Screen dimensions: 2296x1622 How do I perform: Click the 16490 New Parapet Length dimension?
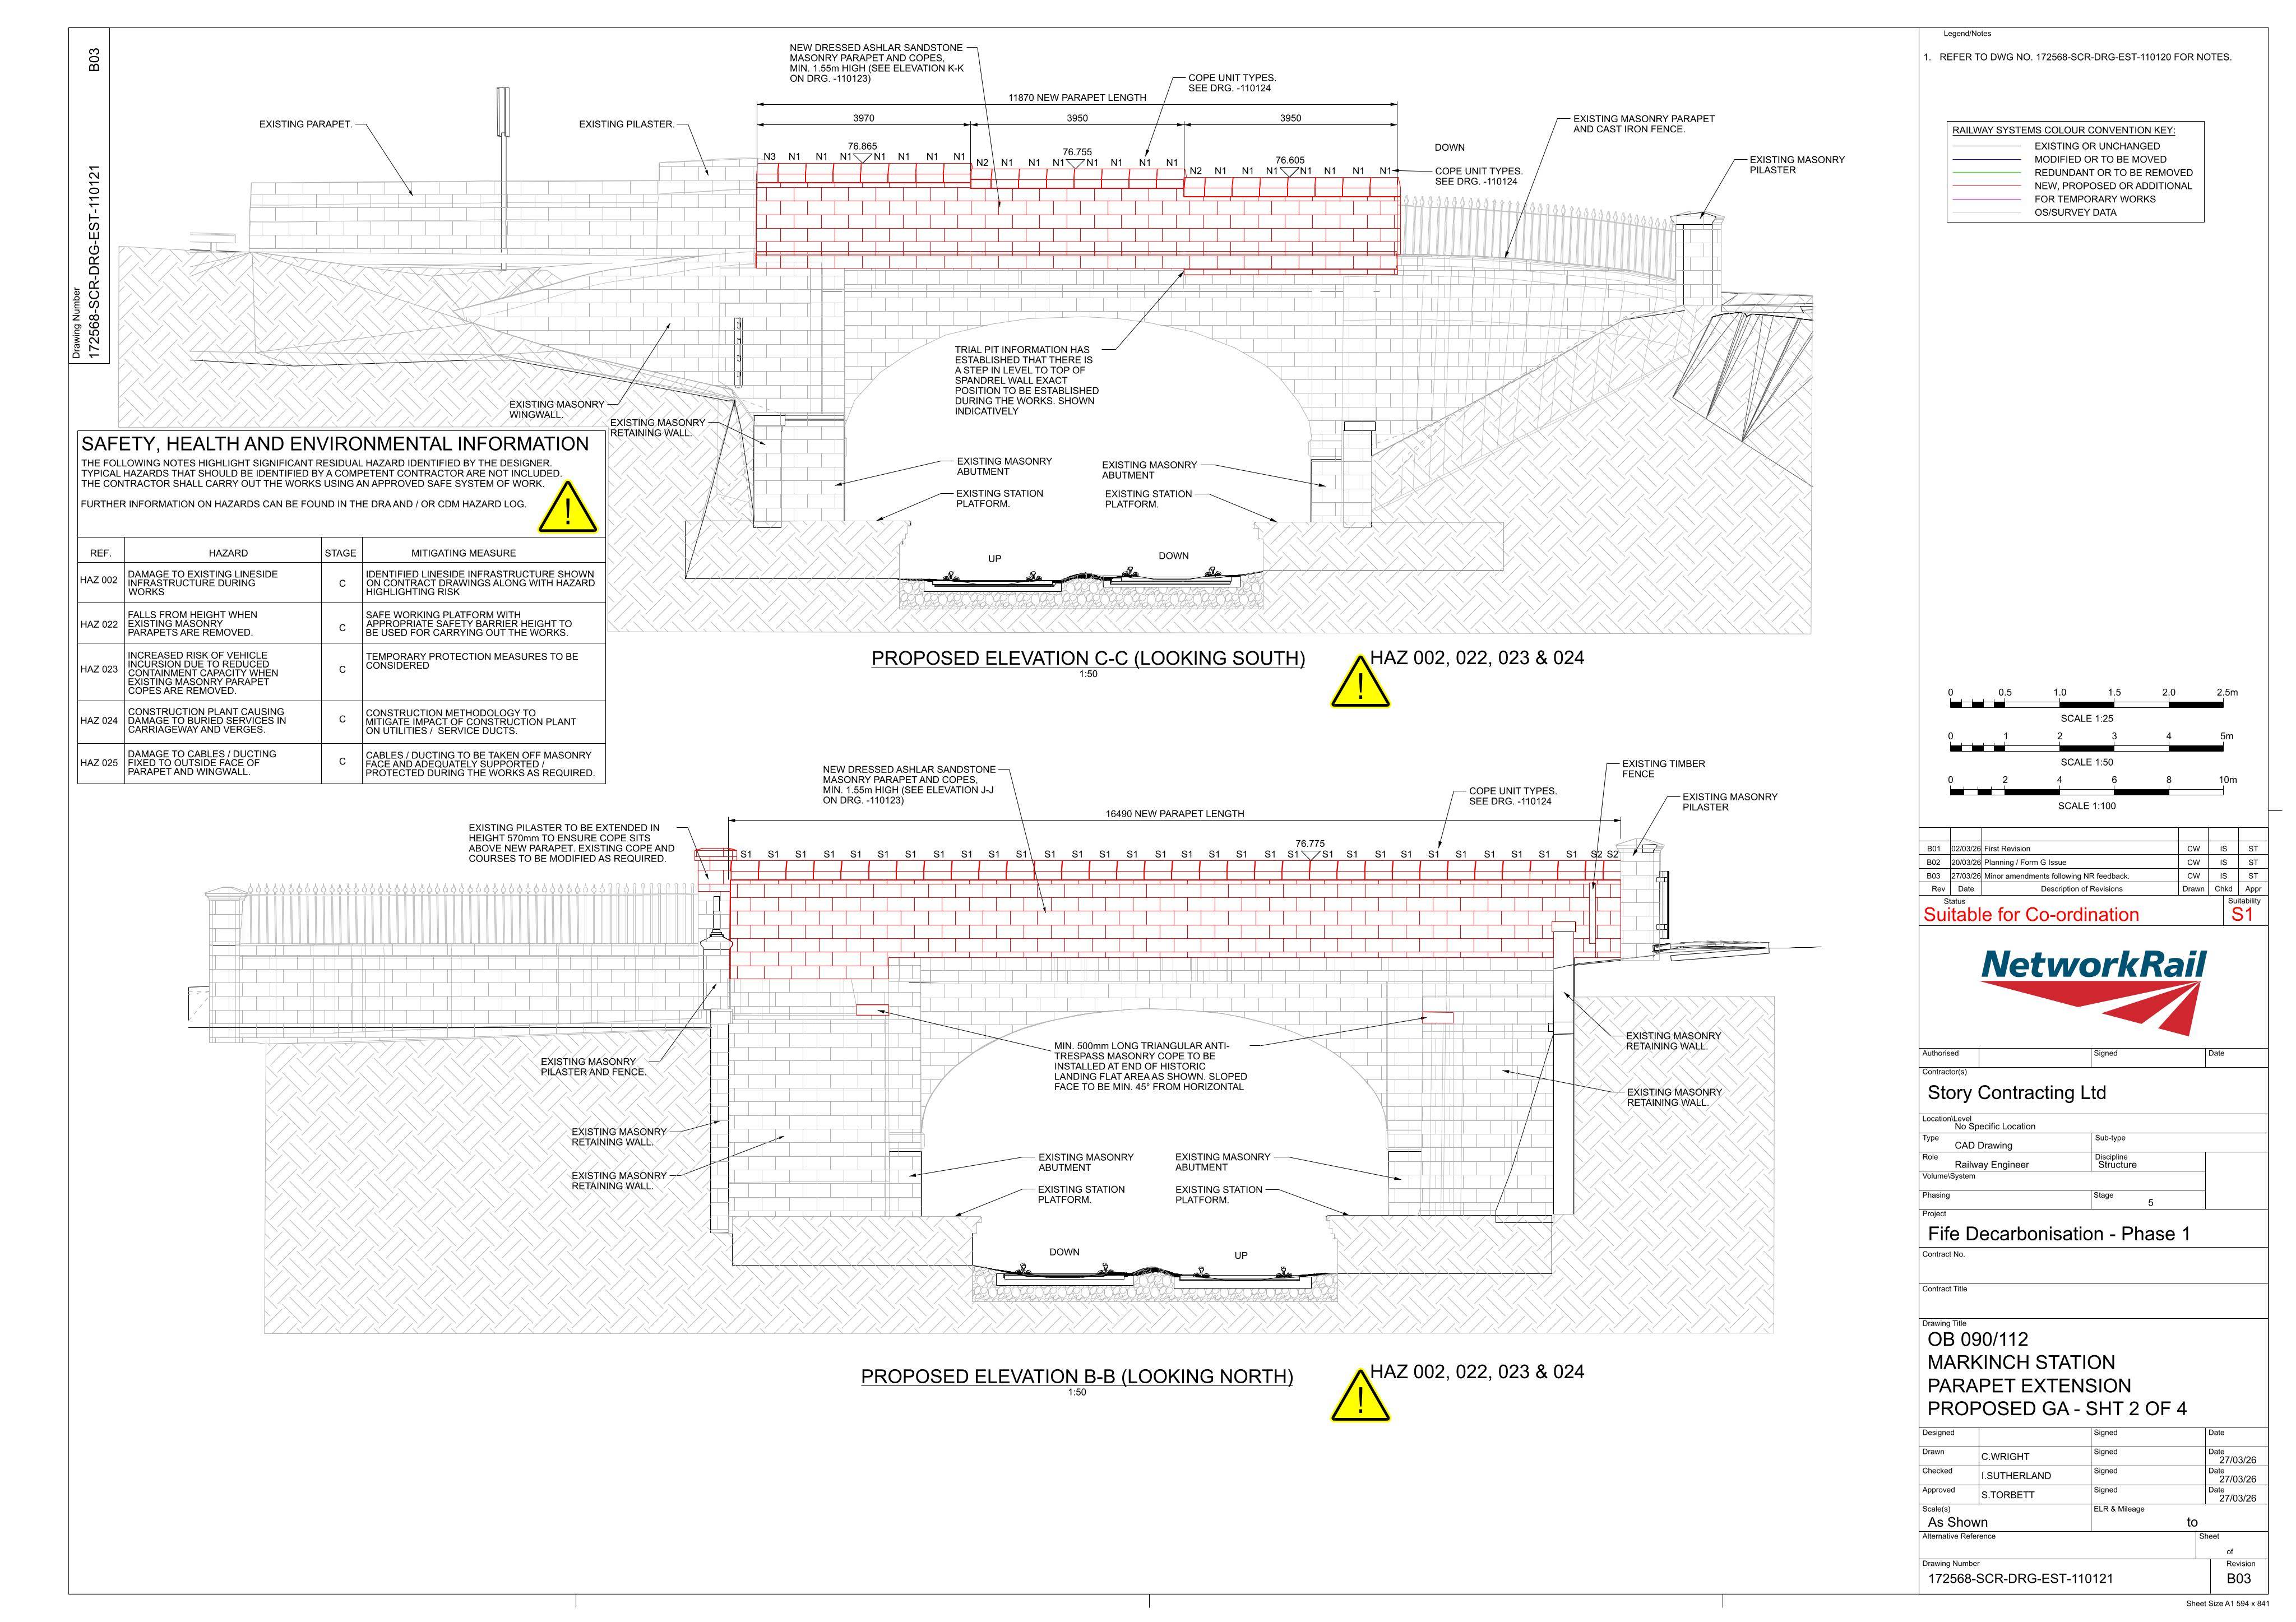pos(1175,814)
